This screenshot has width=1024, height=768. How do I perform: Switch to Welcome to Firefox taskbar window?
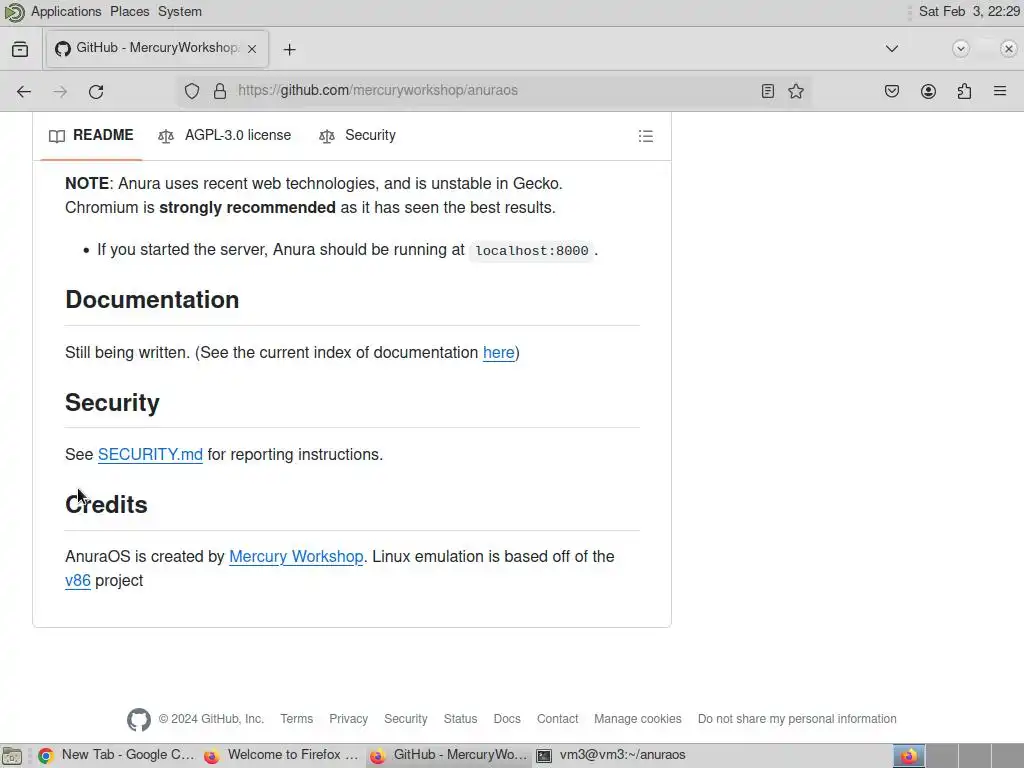coord(281,755)
